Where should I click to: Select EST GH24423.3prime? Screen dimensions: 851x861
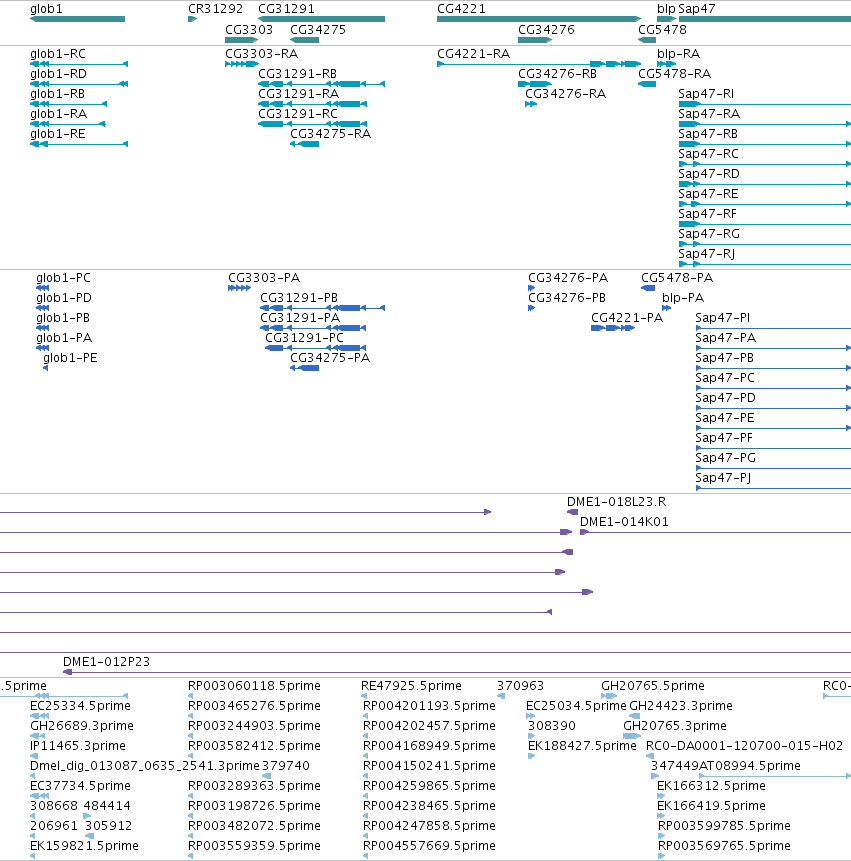tap(681, 706)
